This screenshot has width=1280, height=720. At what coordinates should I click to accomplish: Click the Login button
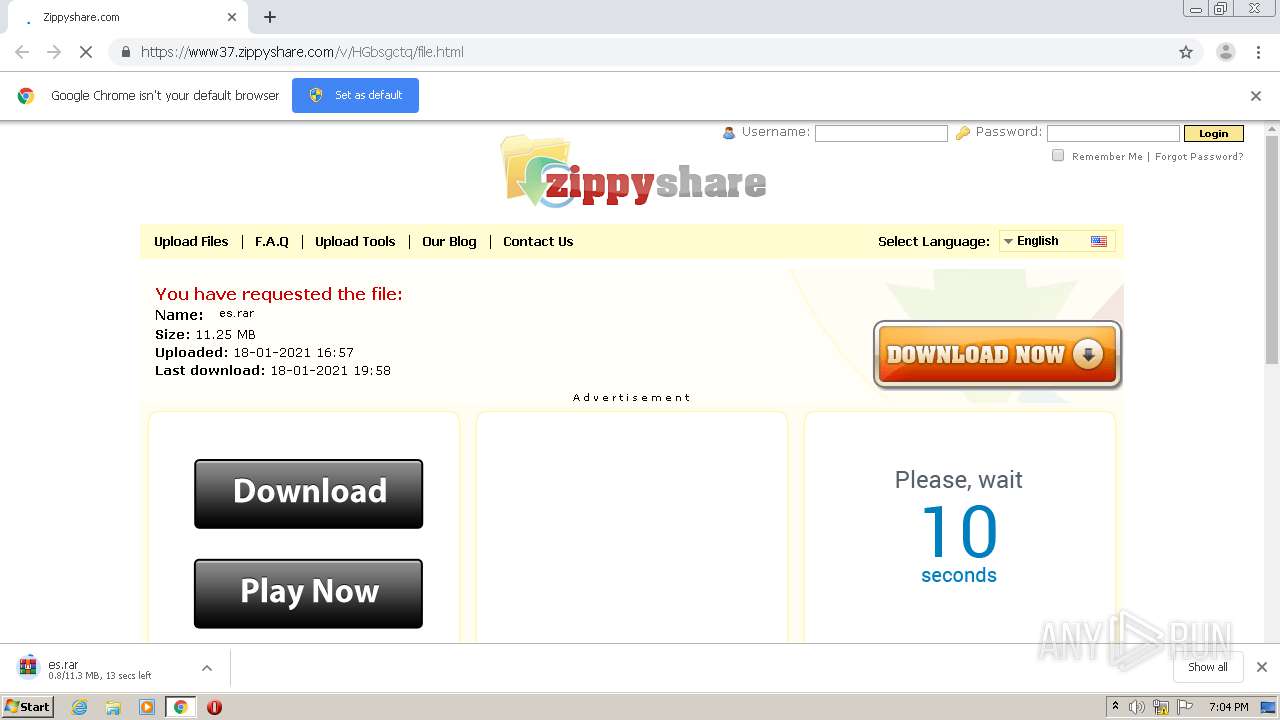coord(1213,133)
